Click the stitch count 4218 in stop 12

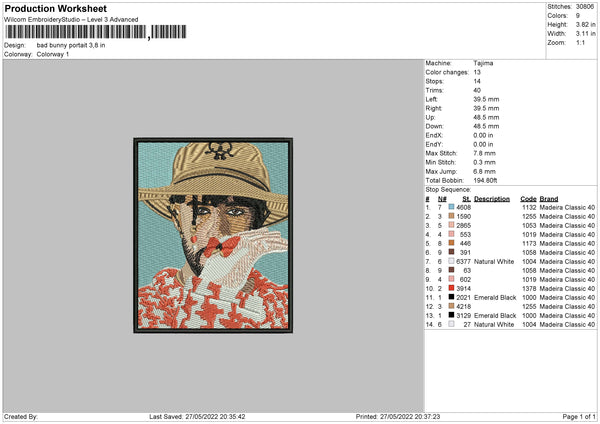coord(463,307)
